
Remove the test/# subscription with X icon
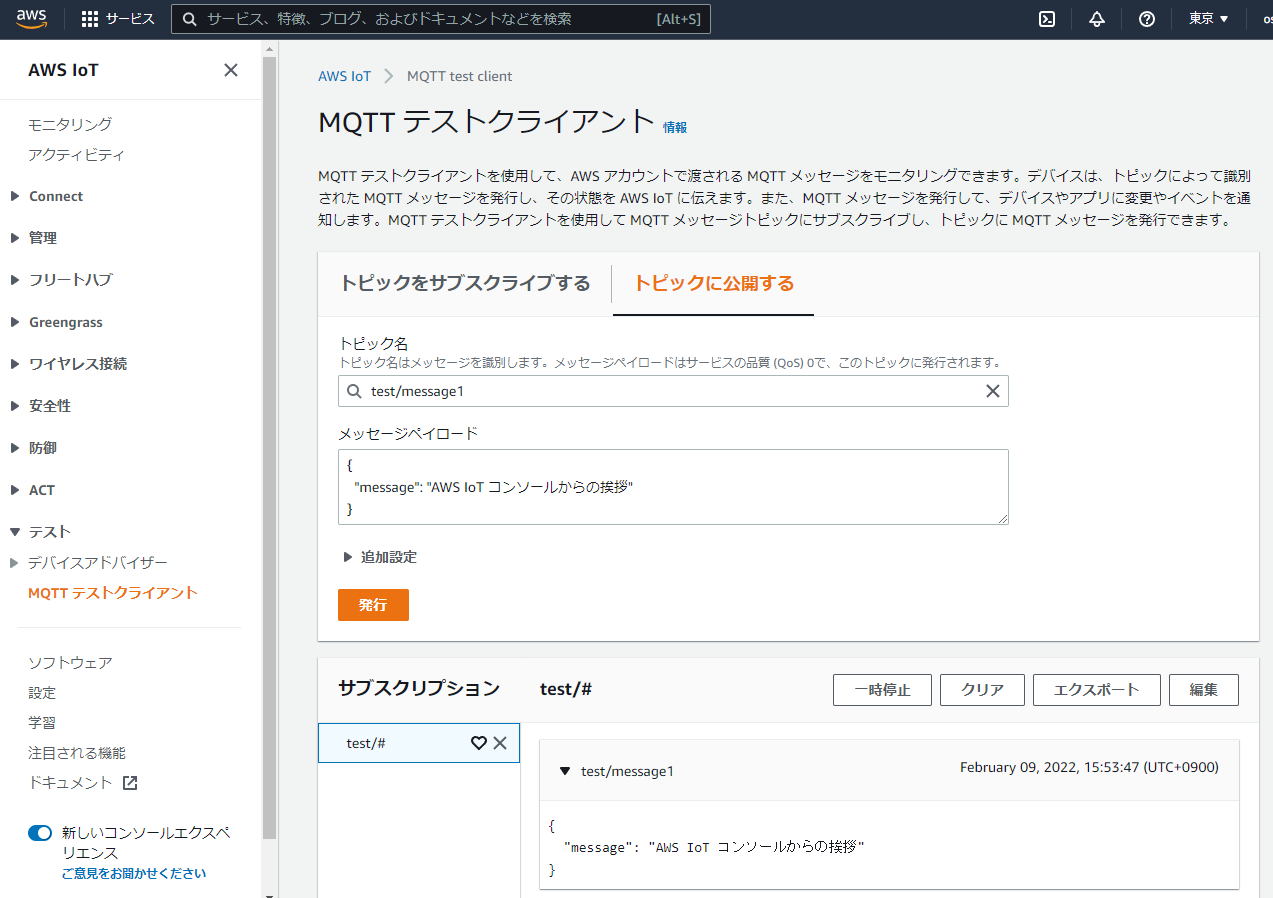click(500, 743)
